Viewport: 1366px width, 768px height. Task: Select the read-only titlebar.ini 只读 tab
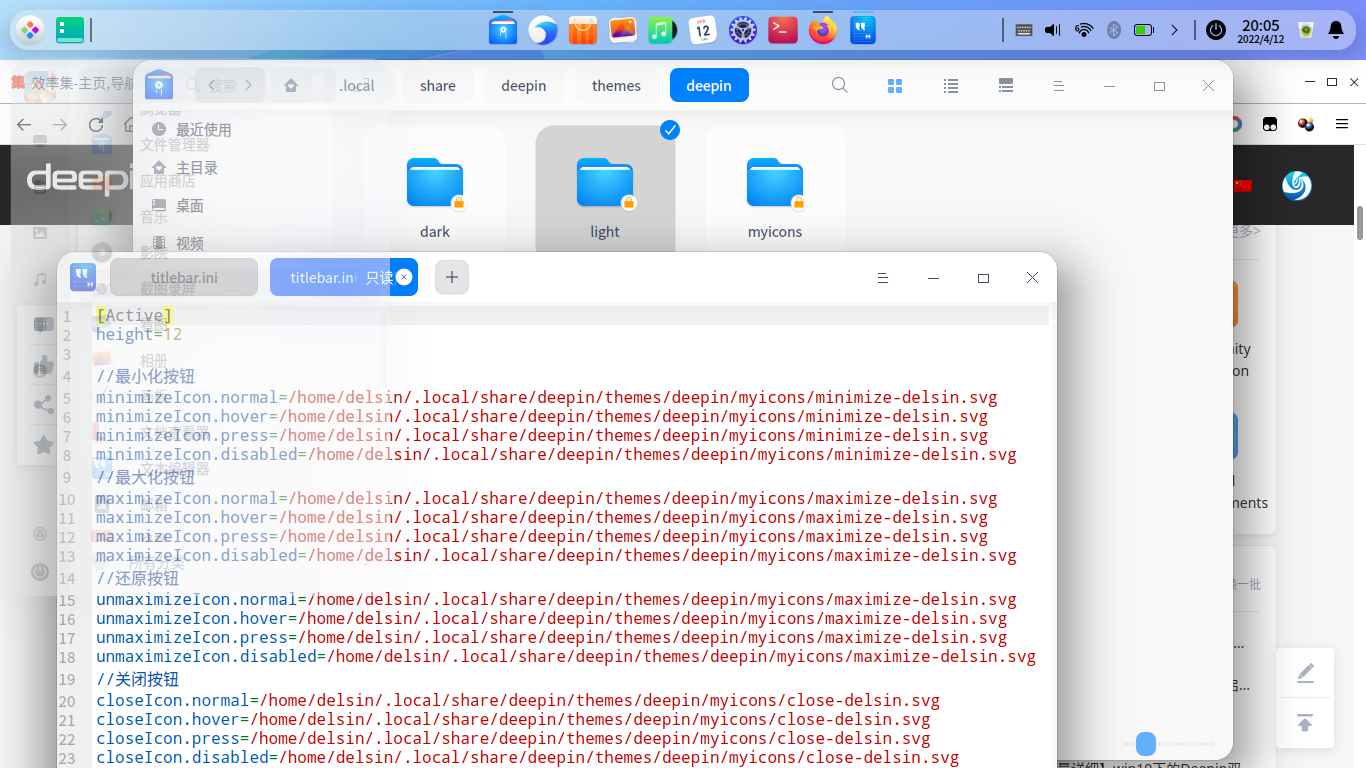pyautogui.click(x=343, y=277)
